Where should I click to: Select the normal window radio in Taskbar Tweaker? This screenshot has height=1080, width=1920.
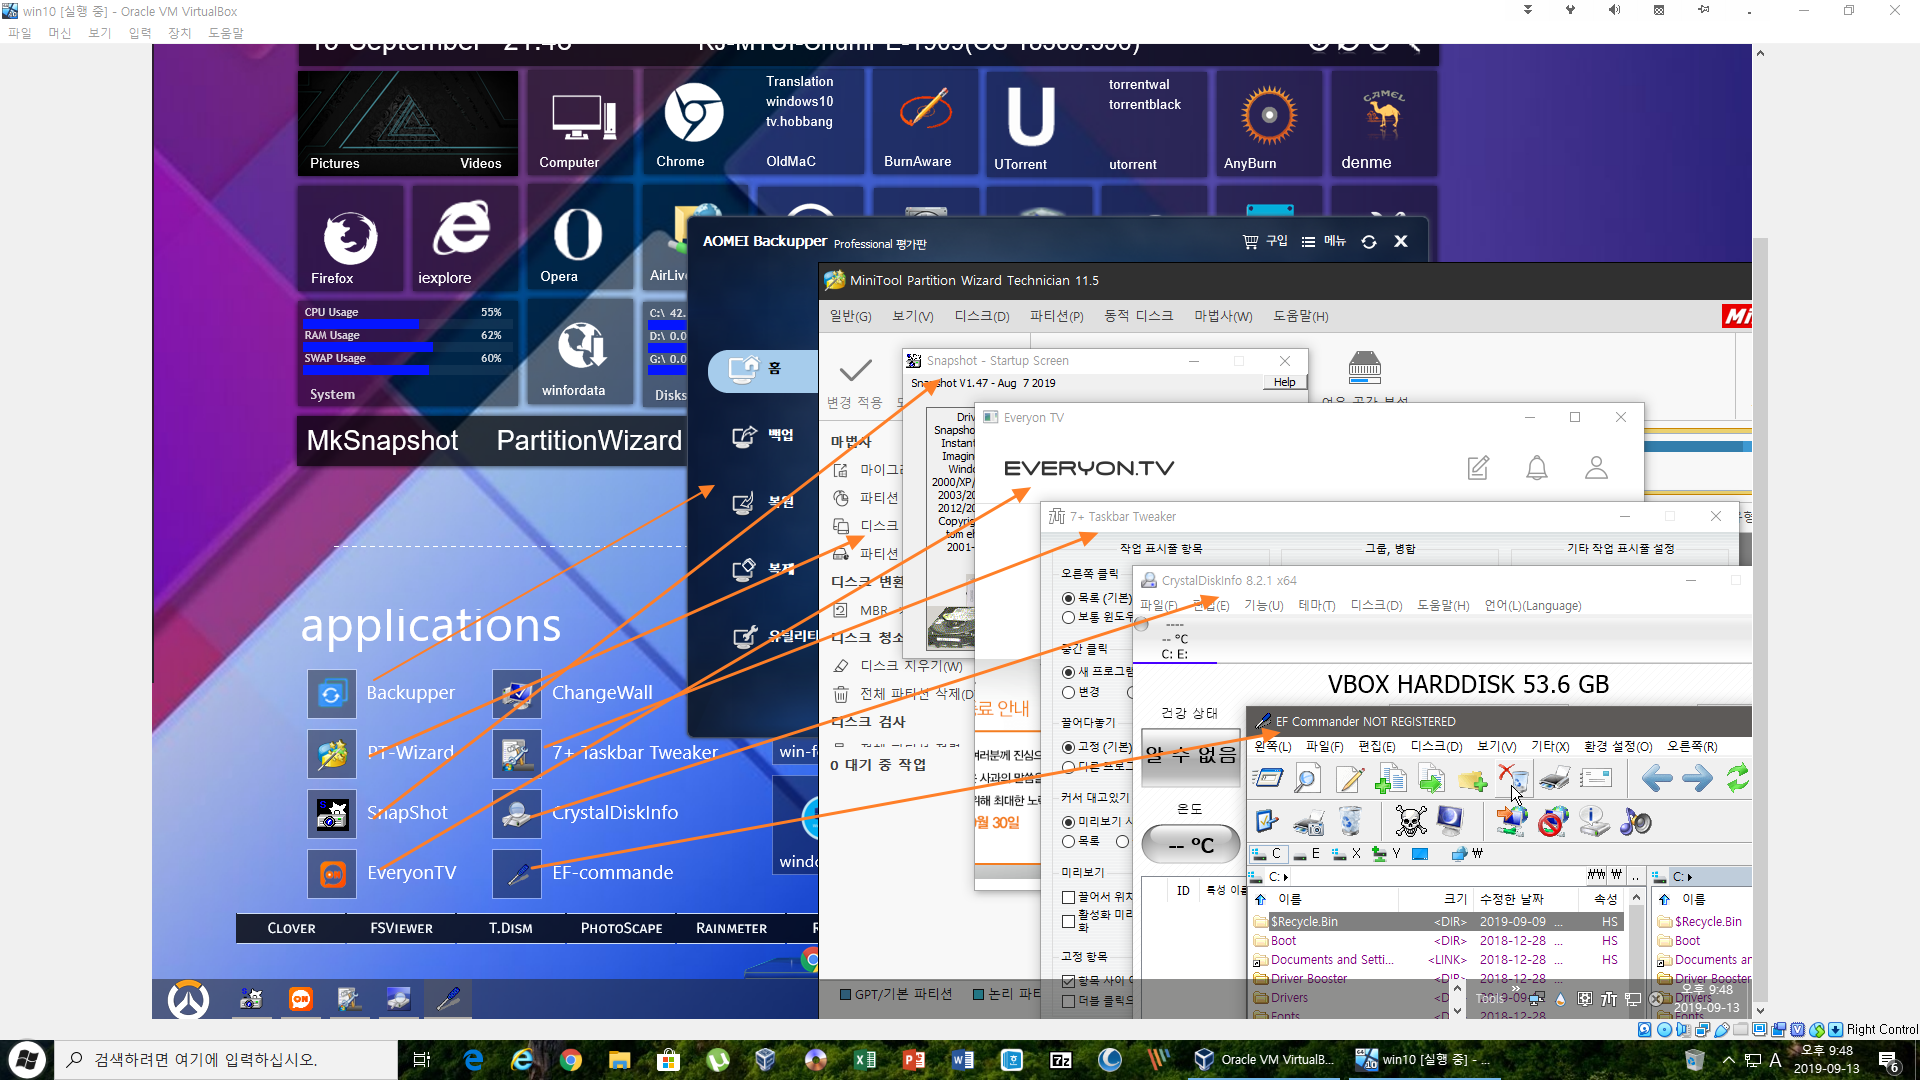pyautogui.click(x=1068, y=618)
